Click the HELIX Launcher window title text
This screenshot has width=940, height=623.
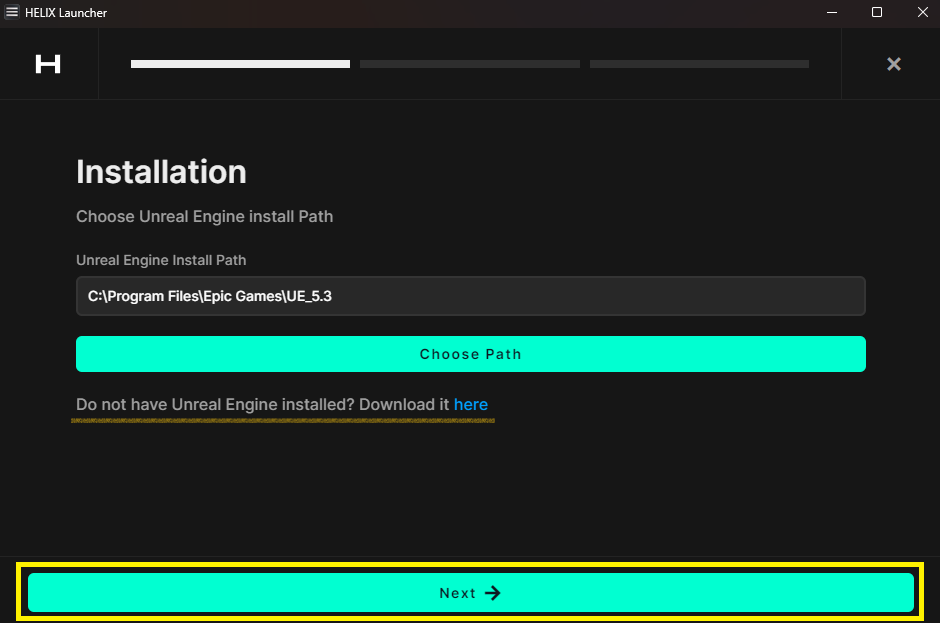(66, 12)
